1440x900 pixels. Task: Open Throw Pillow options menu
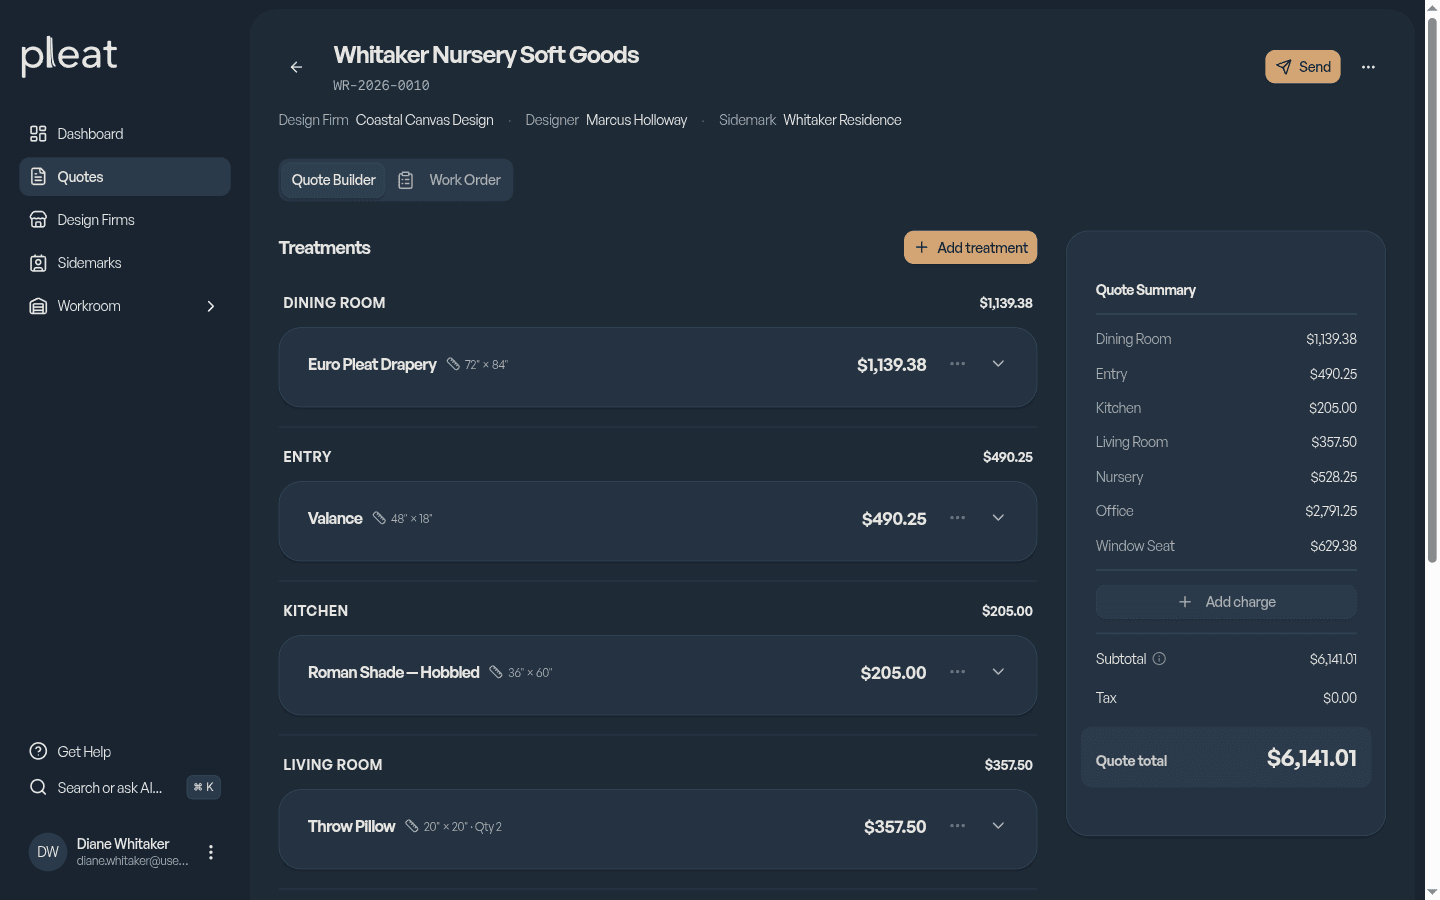tap(957, 826)
